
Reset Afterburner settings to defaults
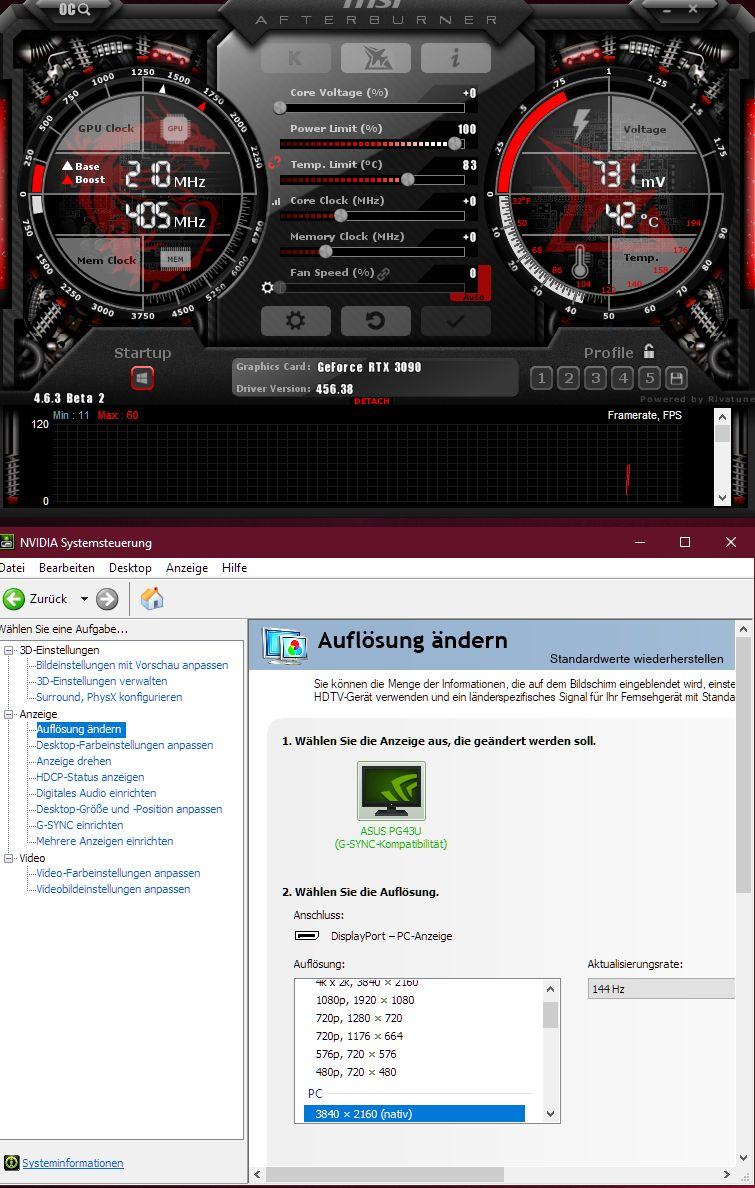[x=375, y=320]
